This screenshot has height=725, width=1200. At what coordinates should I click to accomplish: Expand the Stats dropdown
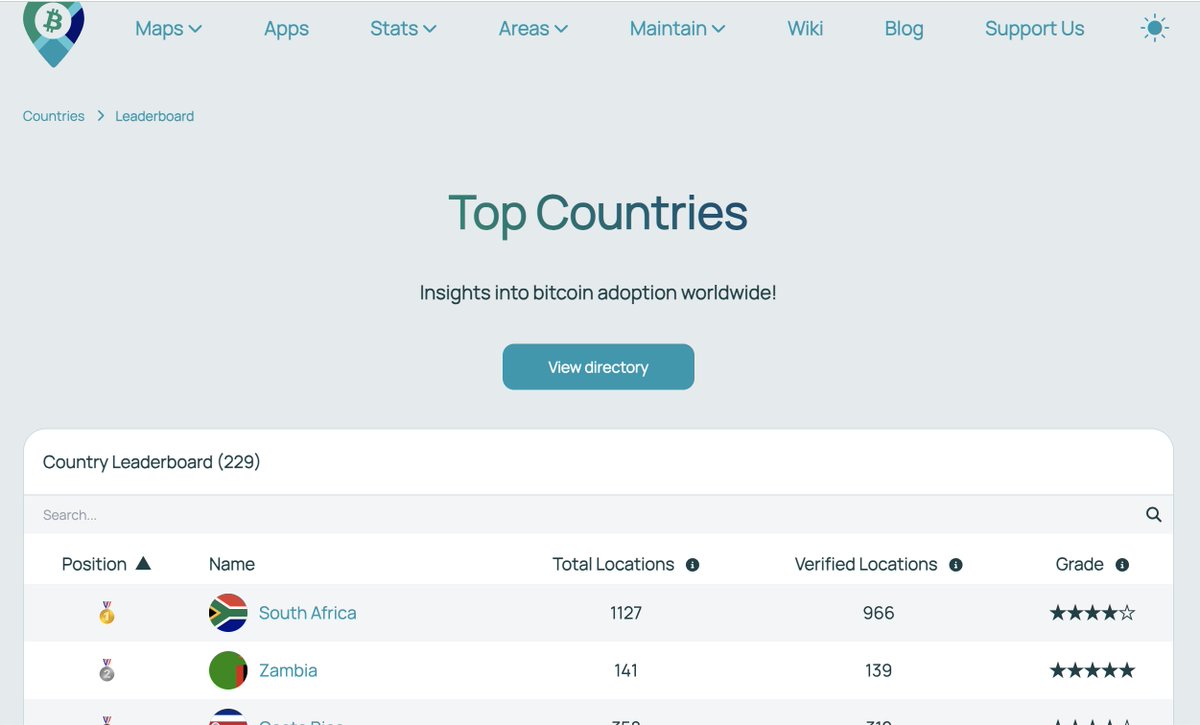click(403, 28)
